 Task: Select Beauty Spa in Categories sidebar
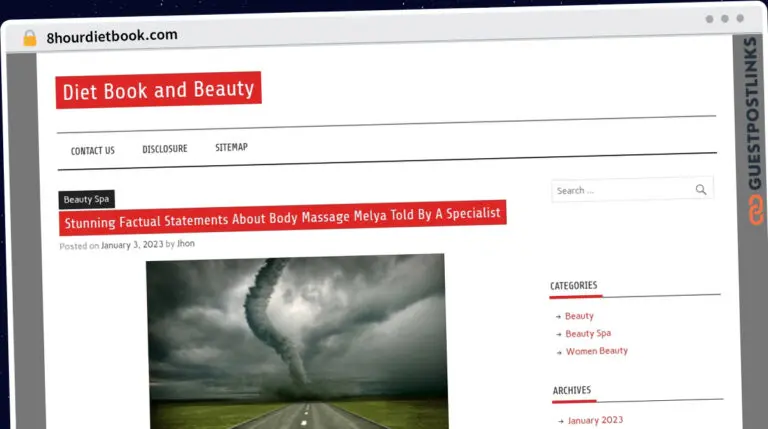click(x=588, y=334)
